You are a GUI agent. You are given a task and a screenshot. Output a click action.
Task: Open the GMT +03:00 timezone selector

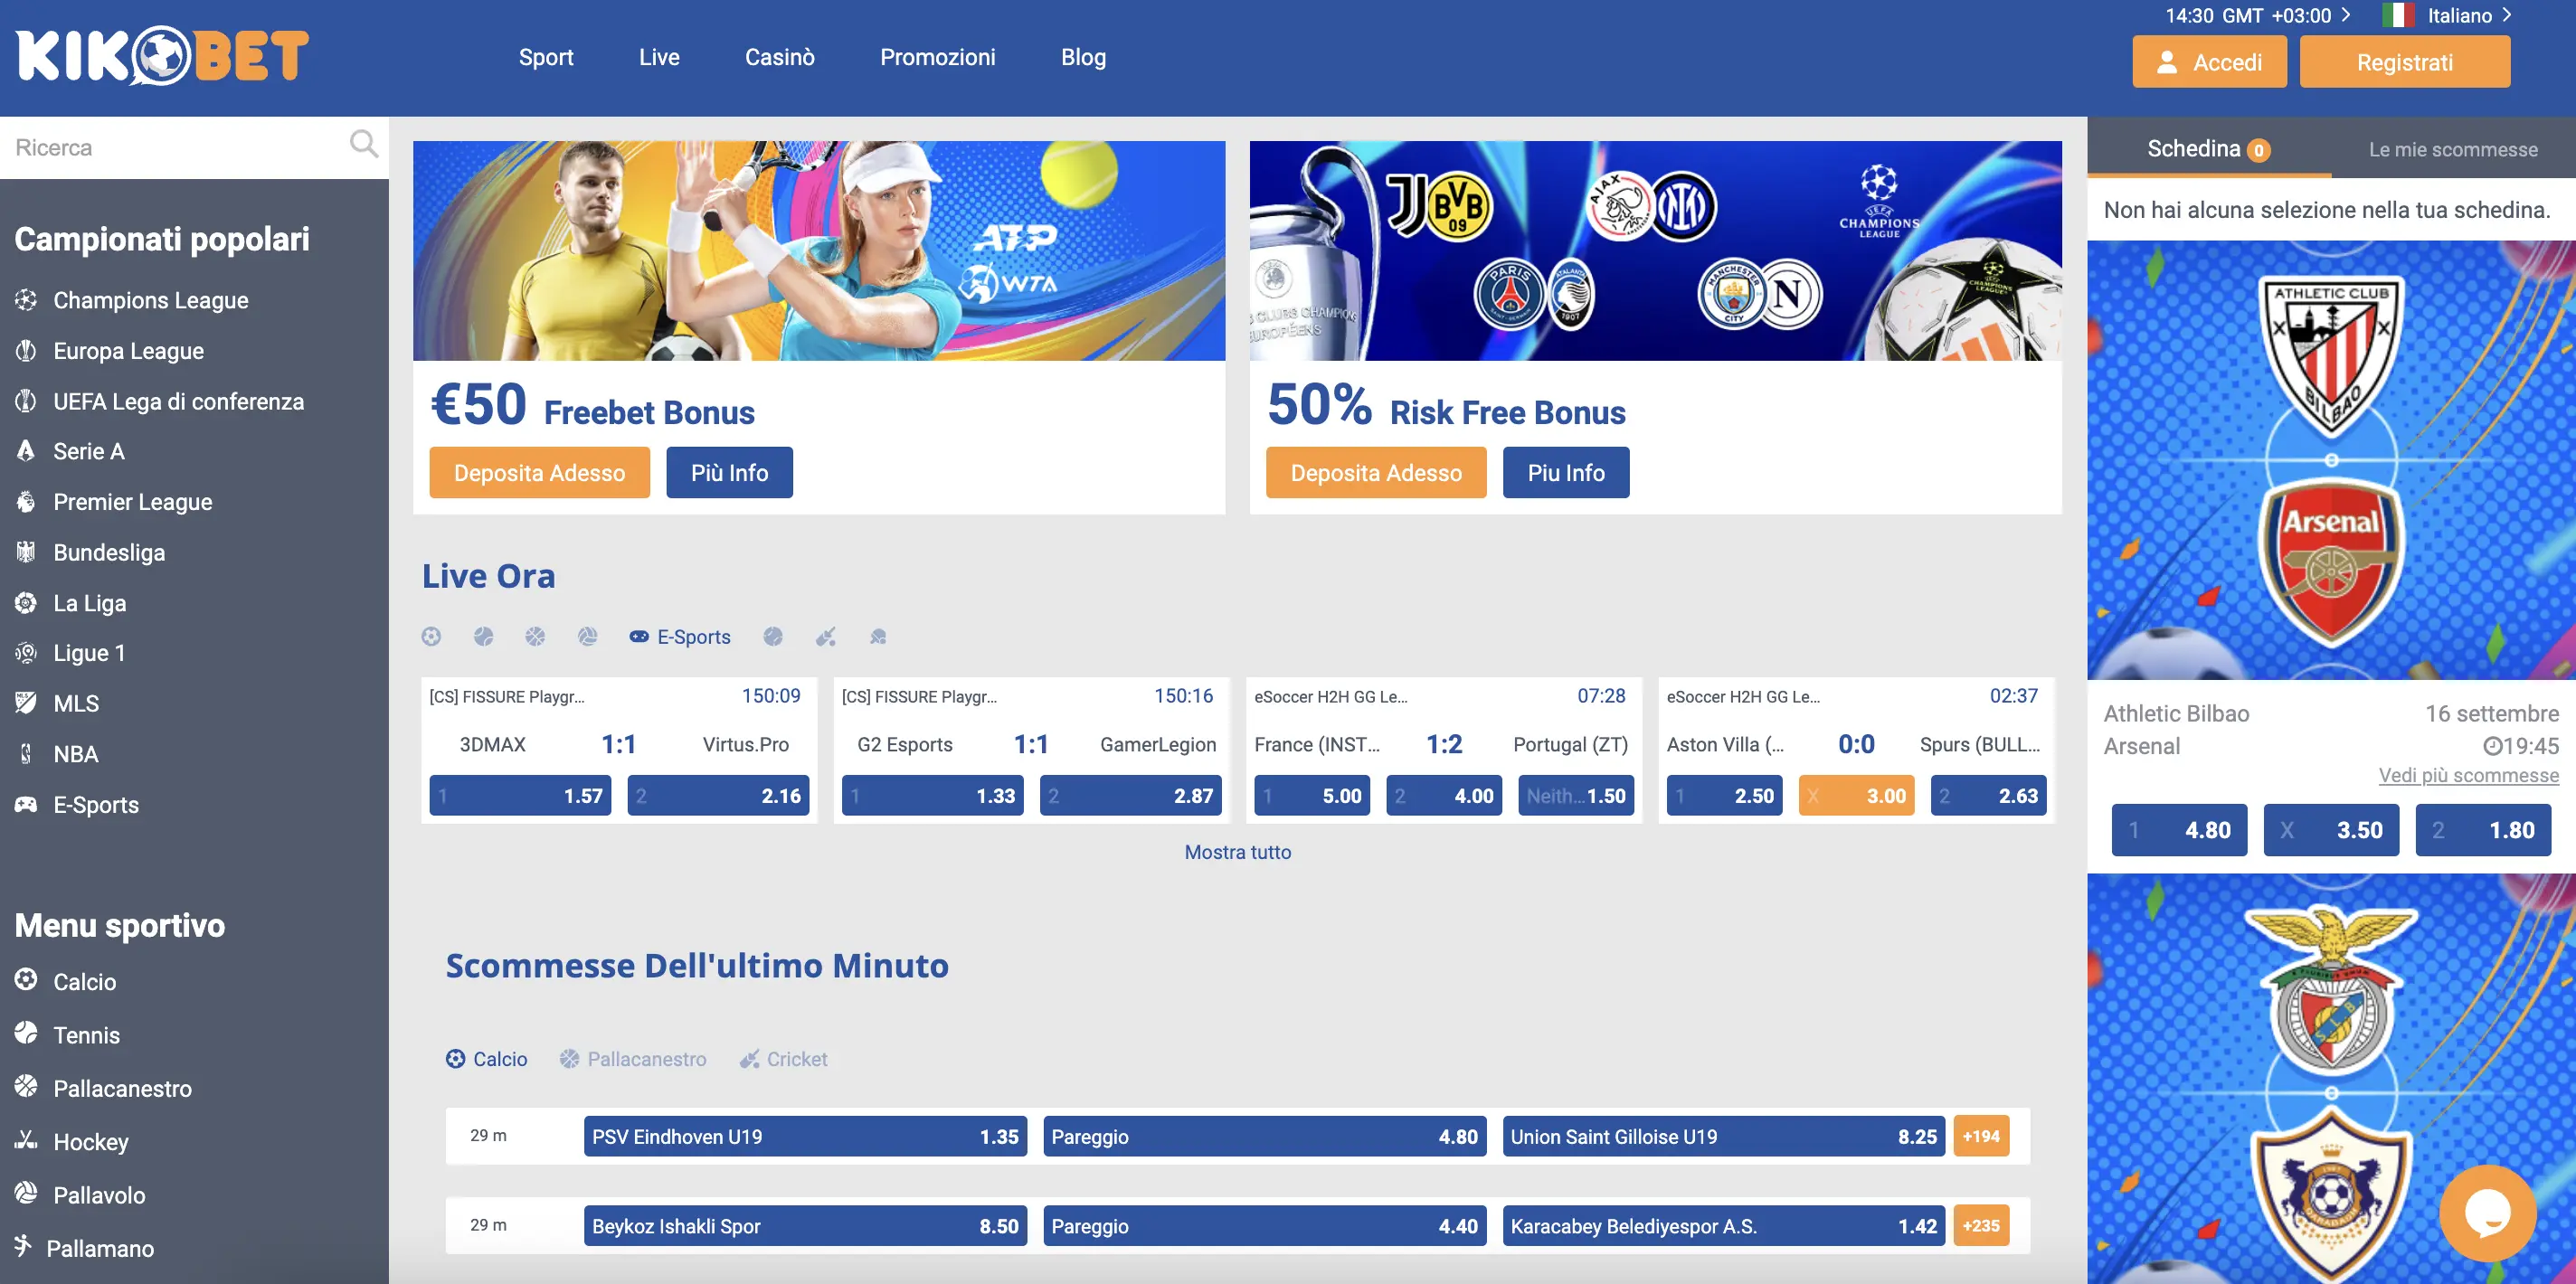tap(2258, 15)
